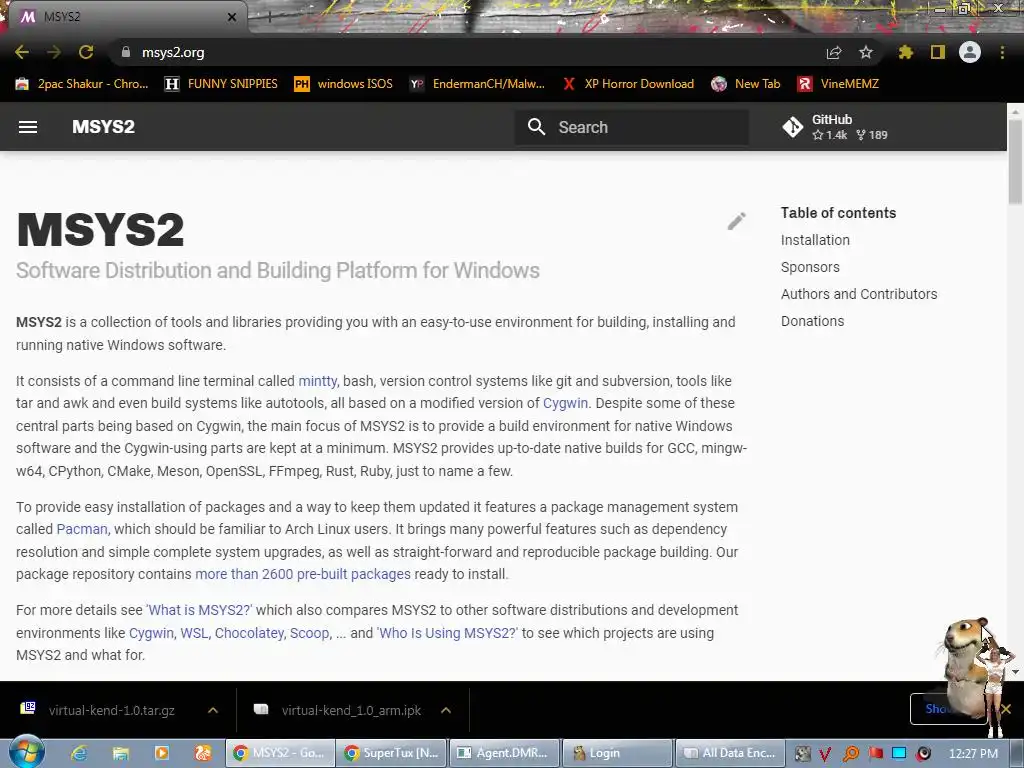Open the 'Who Is Using MSYS2?' link

click(x=447, y=633)
